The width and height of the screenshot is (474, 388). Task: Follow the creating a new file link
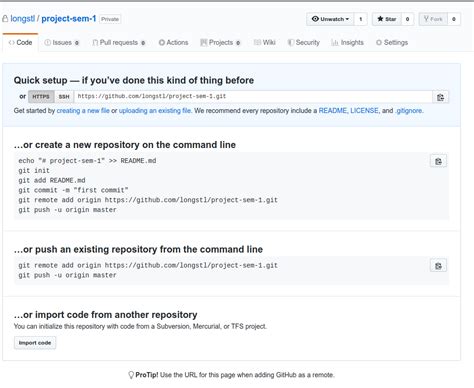[83, 111]
